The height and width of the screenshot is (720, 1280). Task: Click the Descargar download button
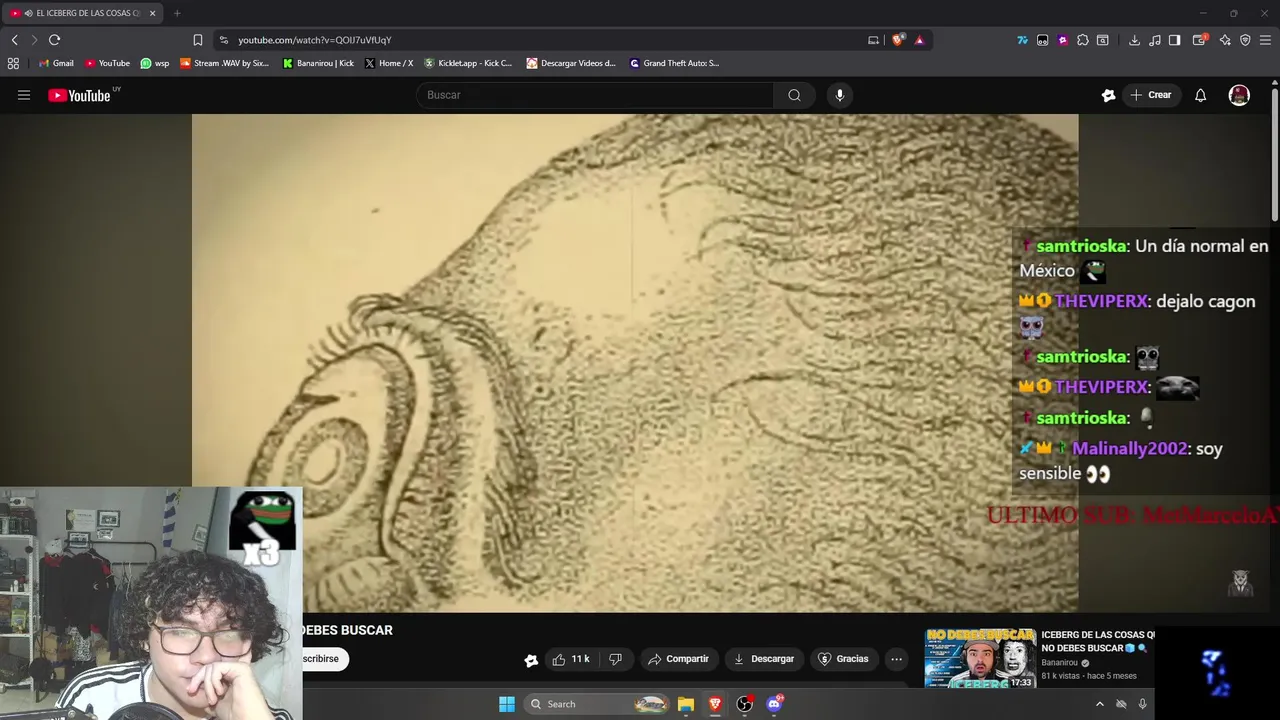[763, 659]
